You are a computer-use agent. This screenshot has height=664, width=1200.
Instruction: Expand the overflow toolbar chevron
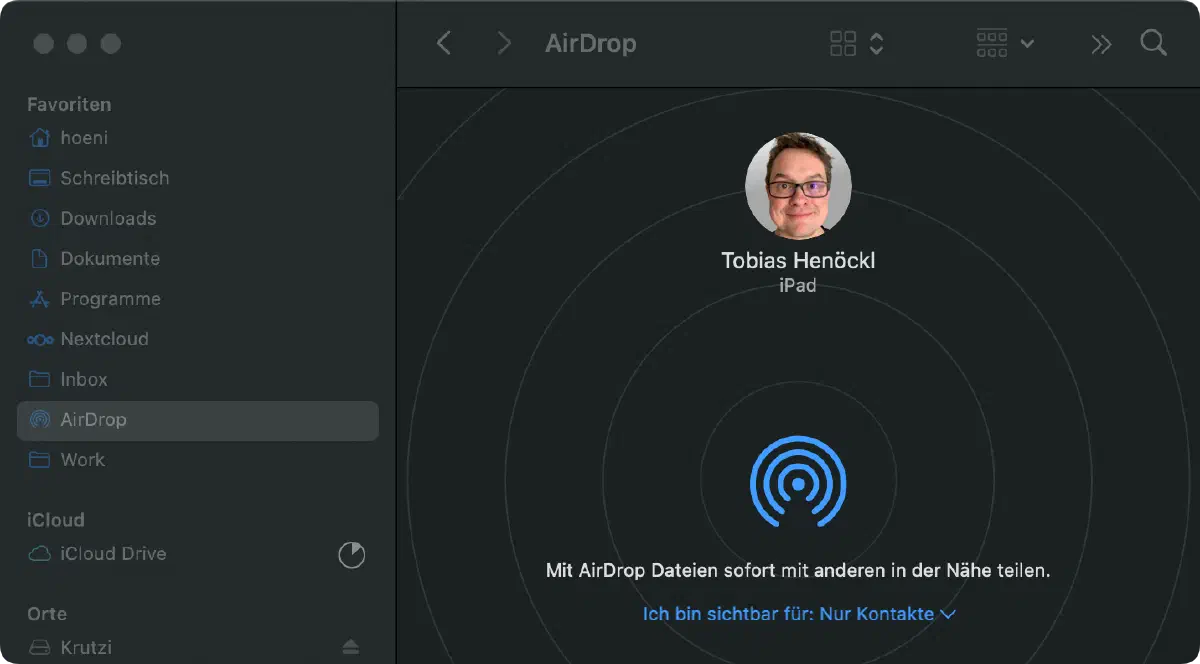click(x=1101, y=43)
